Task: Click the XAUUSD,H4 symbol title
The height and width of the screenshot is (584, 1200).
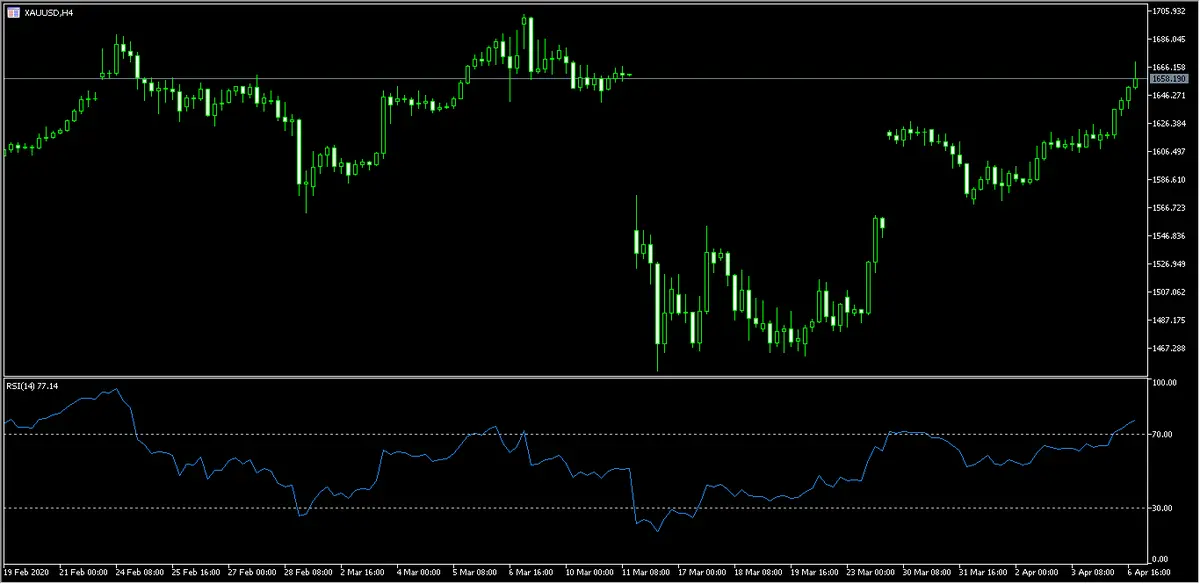Action: [48, 12]
